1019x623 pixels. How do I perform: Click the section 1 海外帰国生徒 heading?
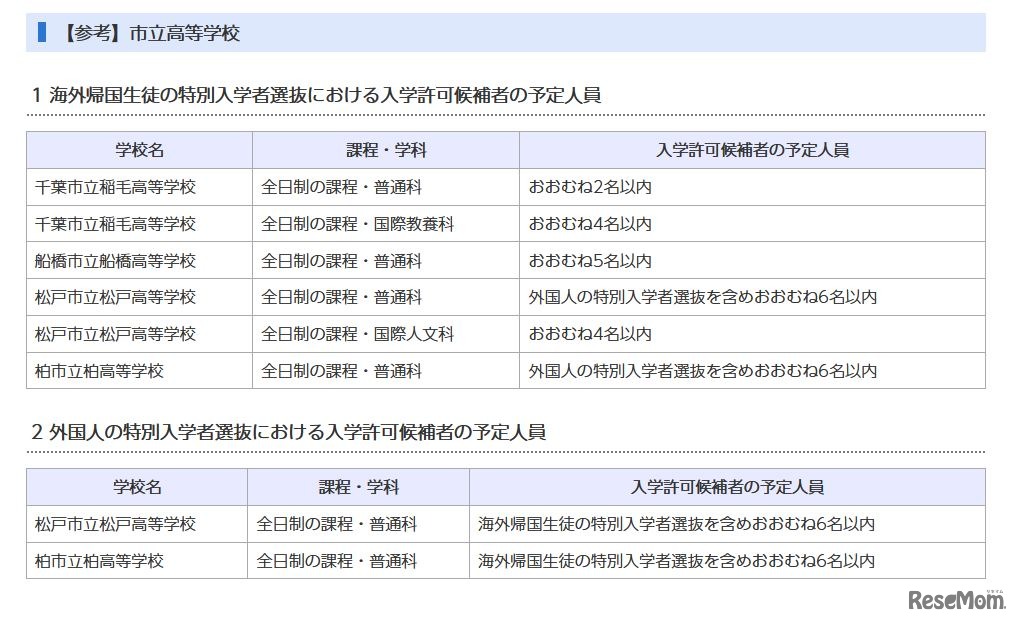(x=316, y=95)
